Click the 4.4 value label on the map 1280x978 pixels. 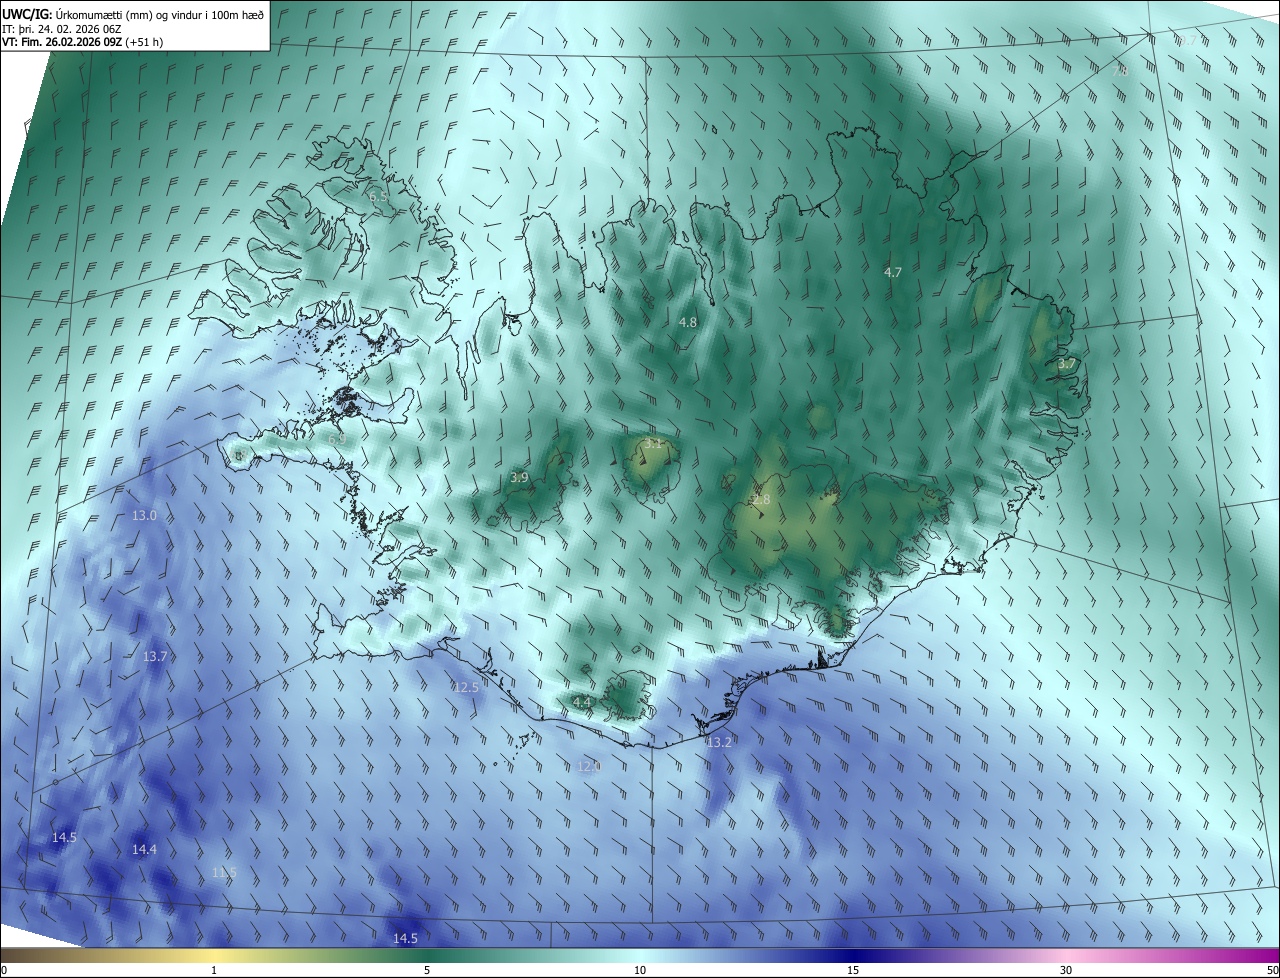(582, 703)
